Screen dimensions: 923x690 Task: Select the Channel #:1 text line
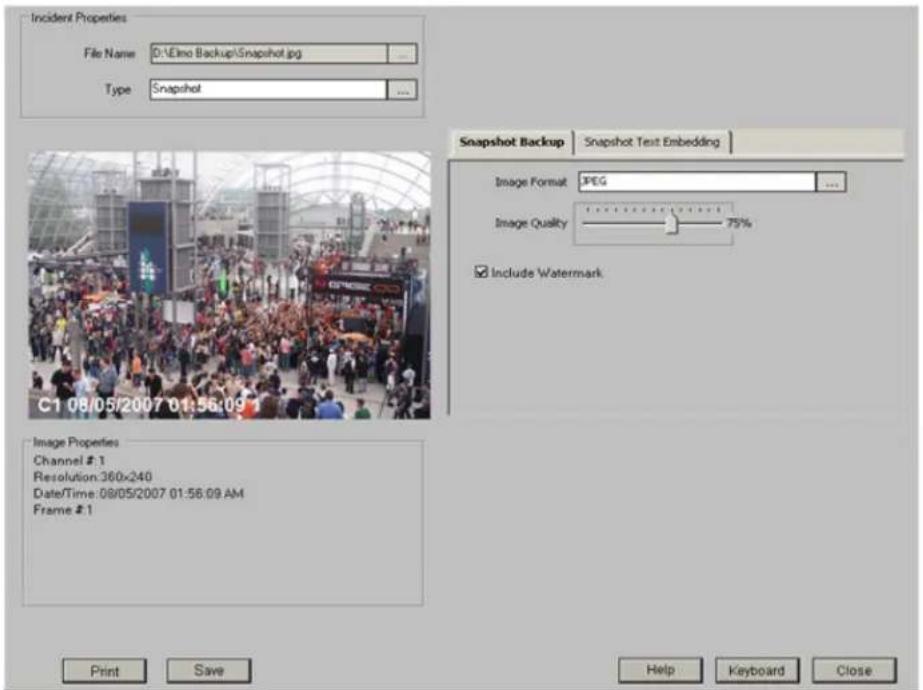coord(69,460)
